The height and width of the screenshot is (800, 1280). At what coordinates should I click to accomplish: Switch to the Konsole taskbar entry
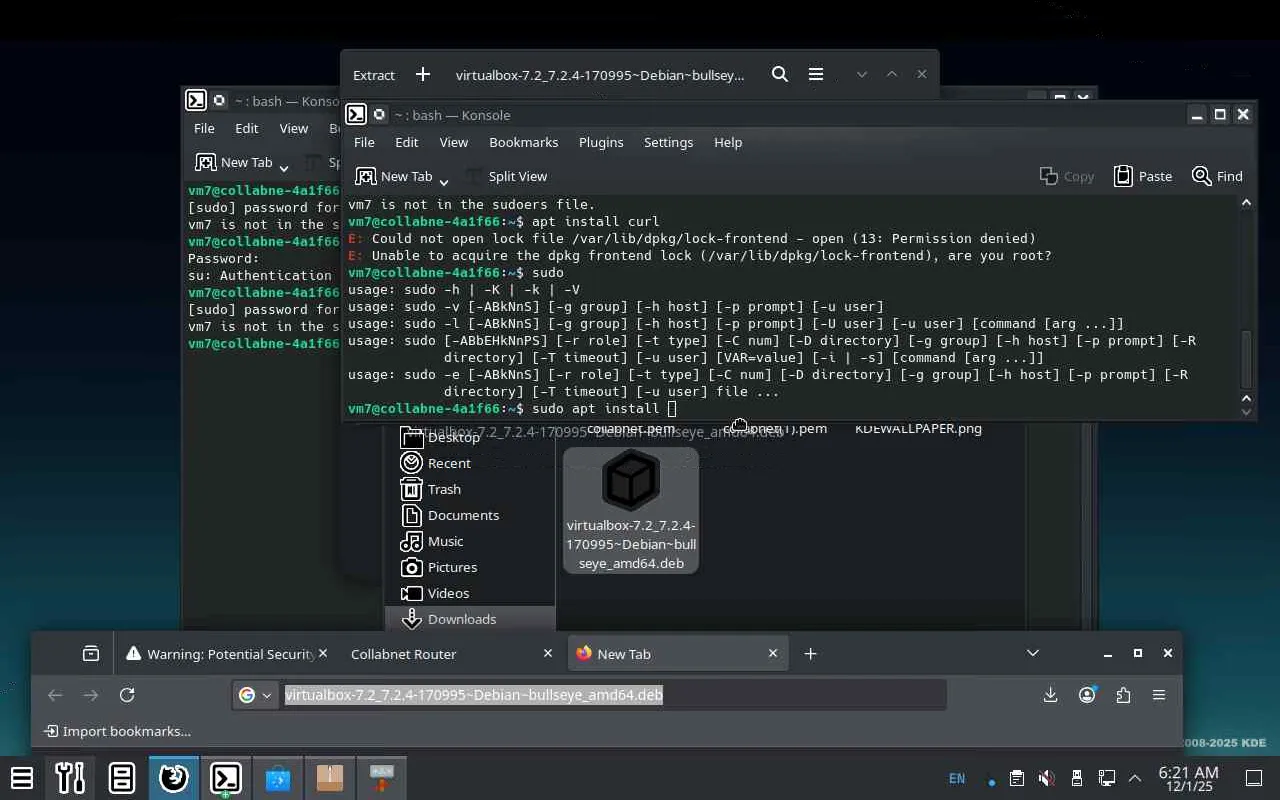tap(226, 777)
